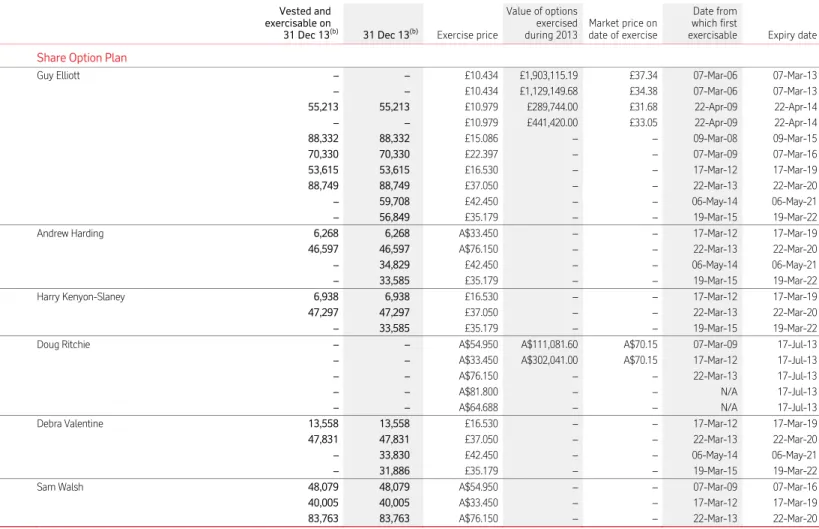Image resolution: width=819 pixels, height=529 pixels.
Task: Click the 31 Dec 13 value '31,886'
Action: tap(394, 471)
